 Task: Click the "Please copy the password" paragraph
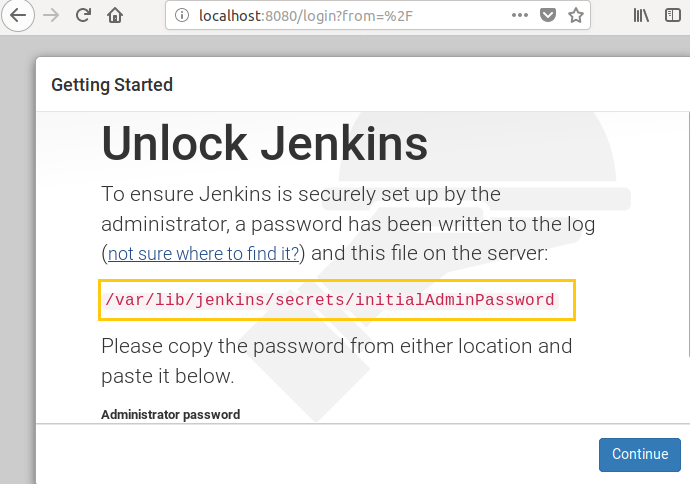pos(336,361)
